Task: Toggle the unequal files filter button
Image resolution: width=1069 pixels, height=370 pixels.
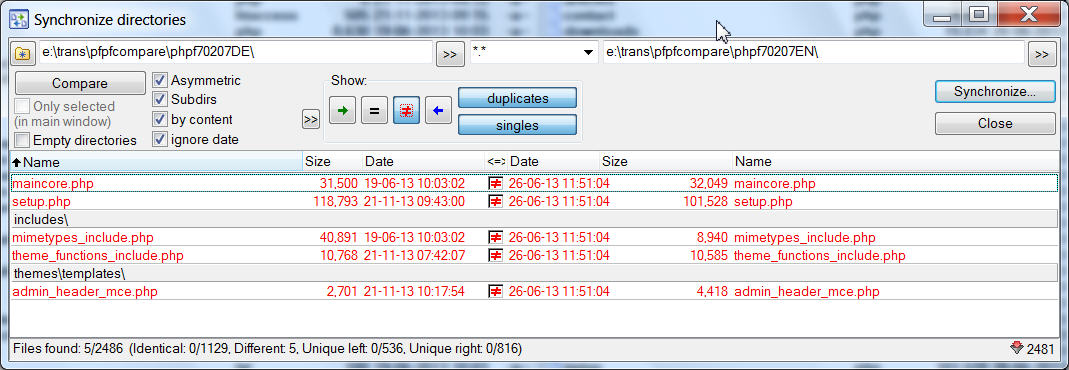Action: pyautogui.click(x=406, y=110)
